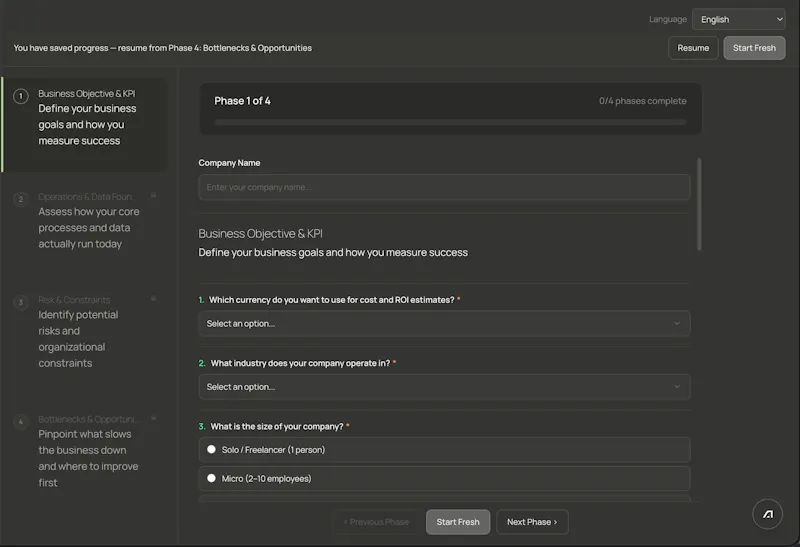Click the form's vertical scrollbar
This screenshot has height=547, width=800.
[698, 204]
